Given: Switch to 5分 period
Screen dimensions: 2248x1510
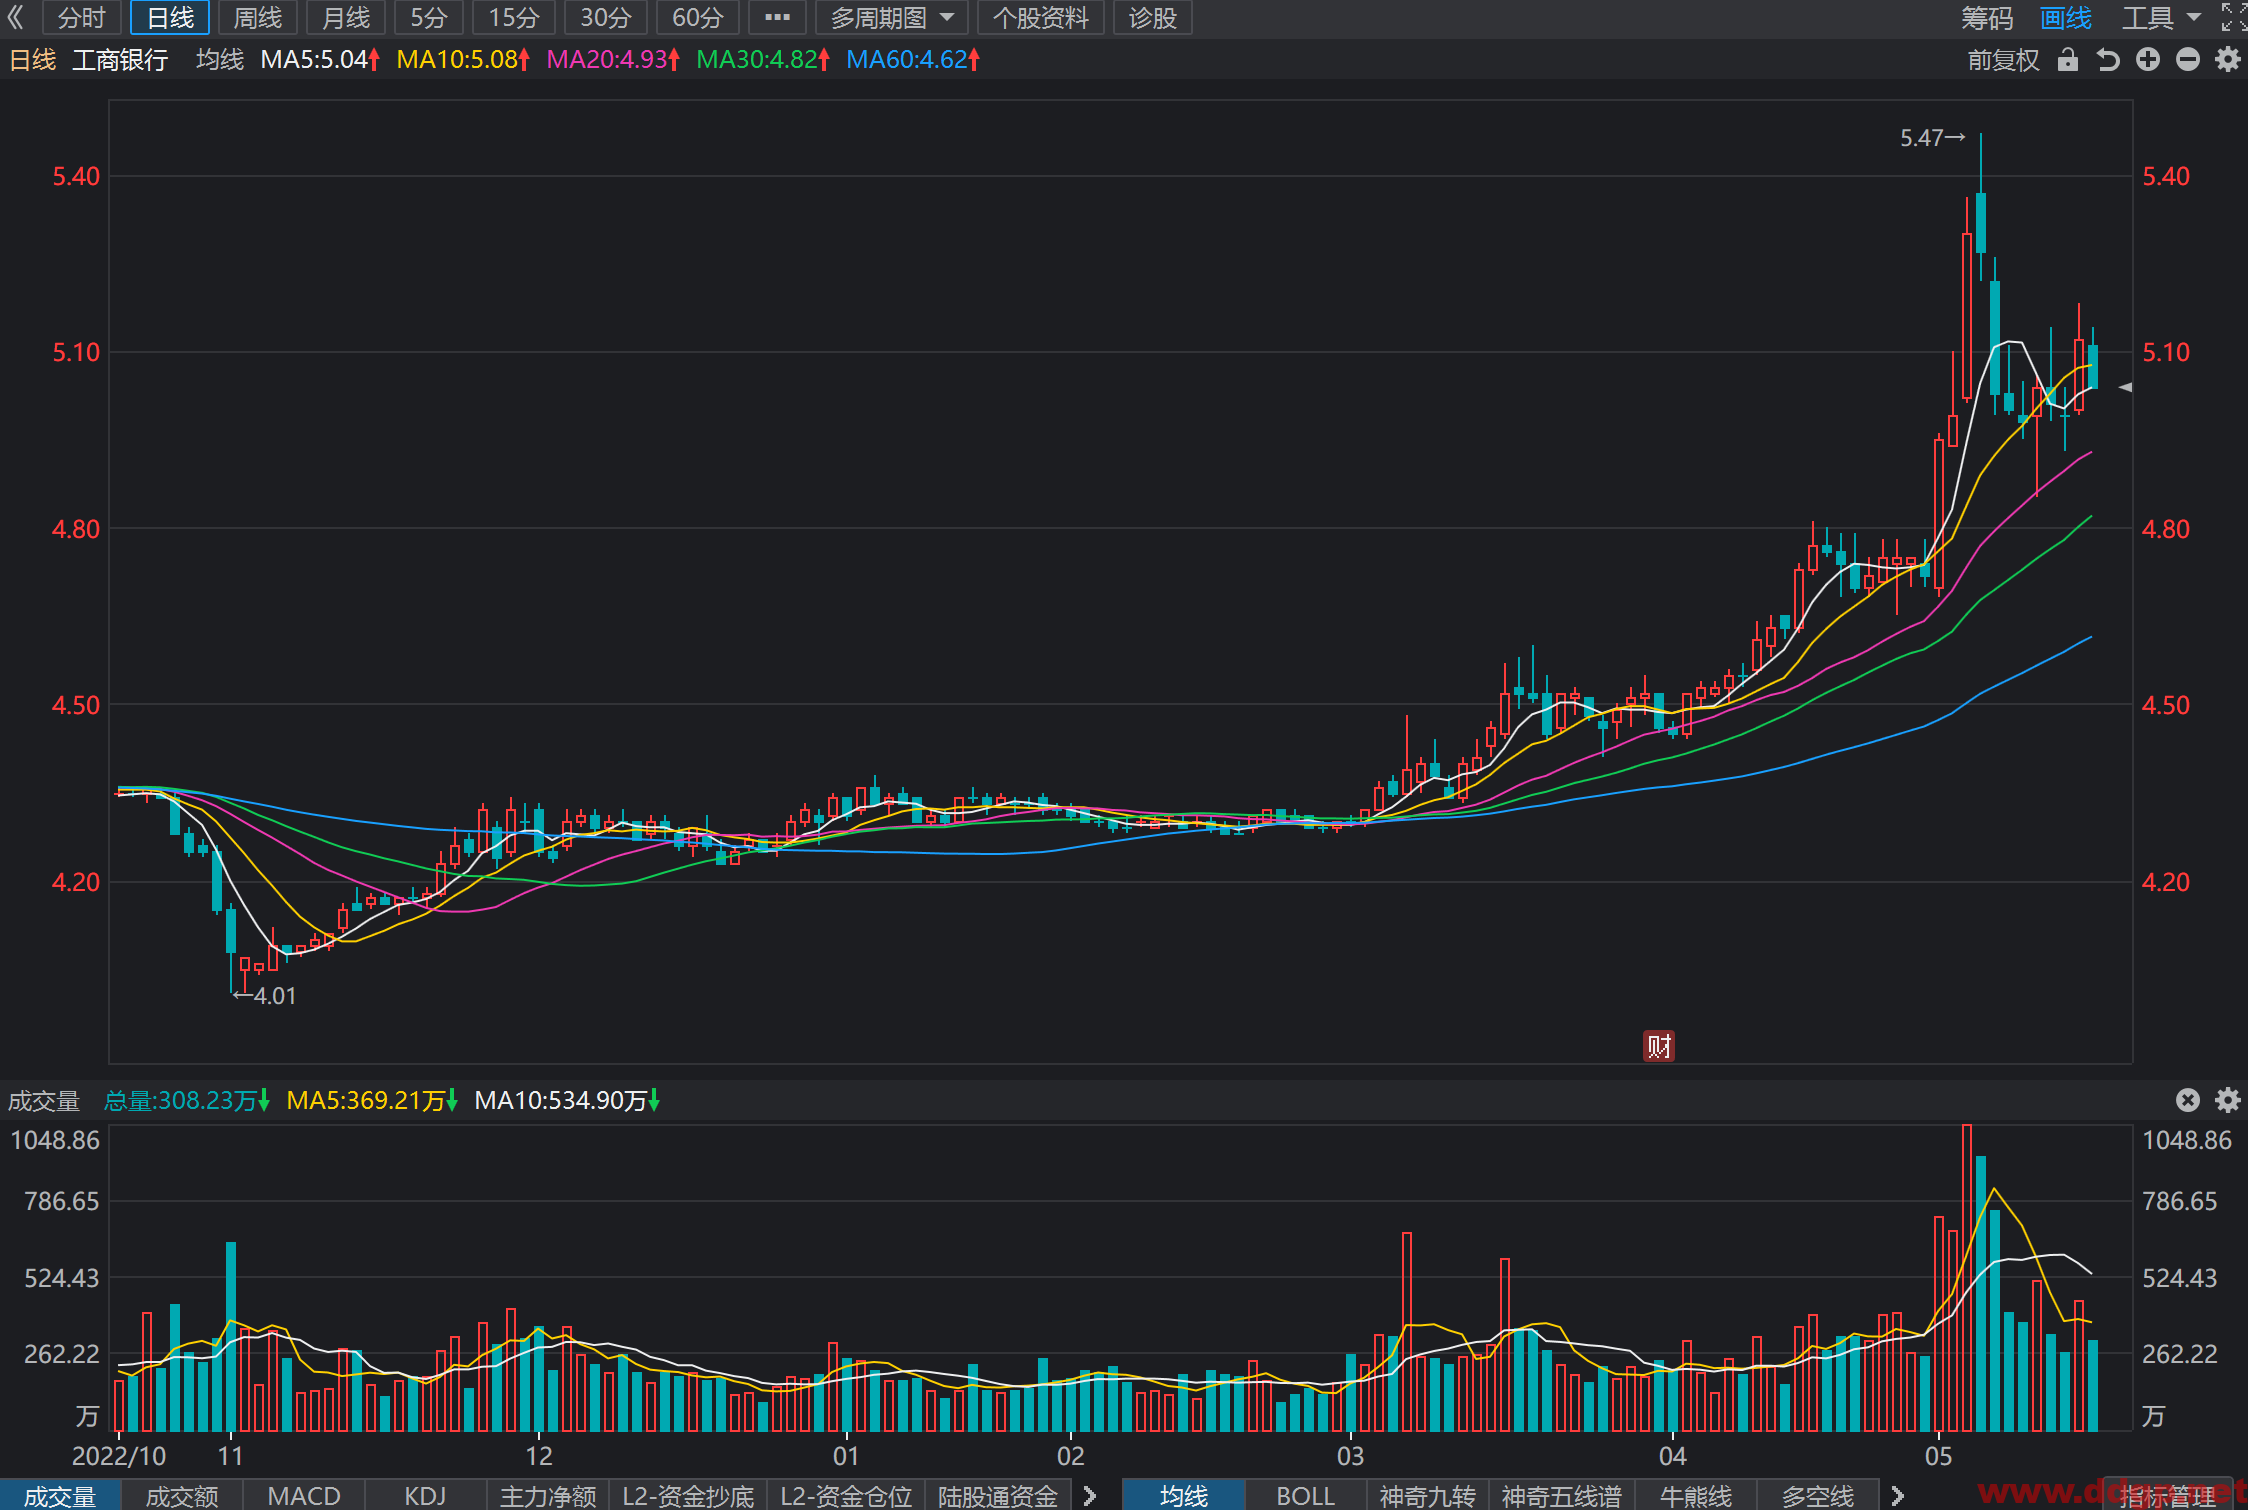Looking at the screenshot, I should pos(429,17).
